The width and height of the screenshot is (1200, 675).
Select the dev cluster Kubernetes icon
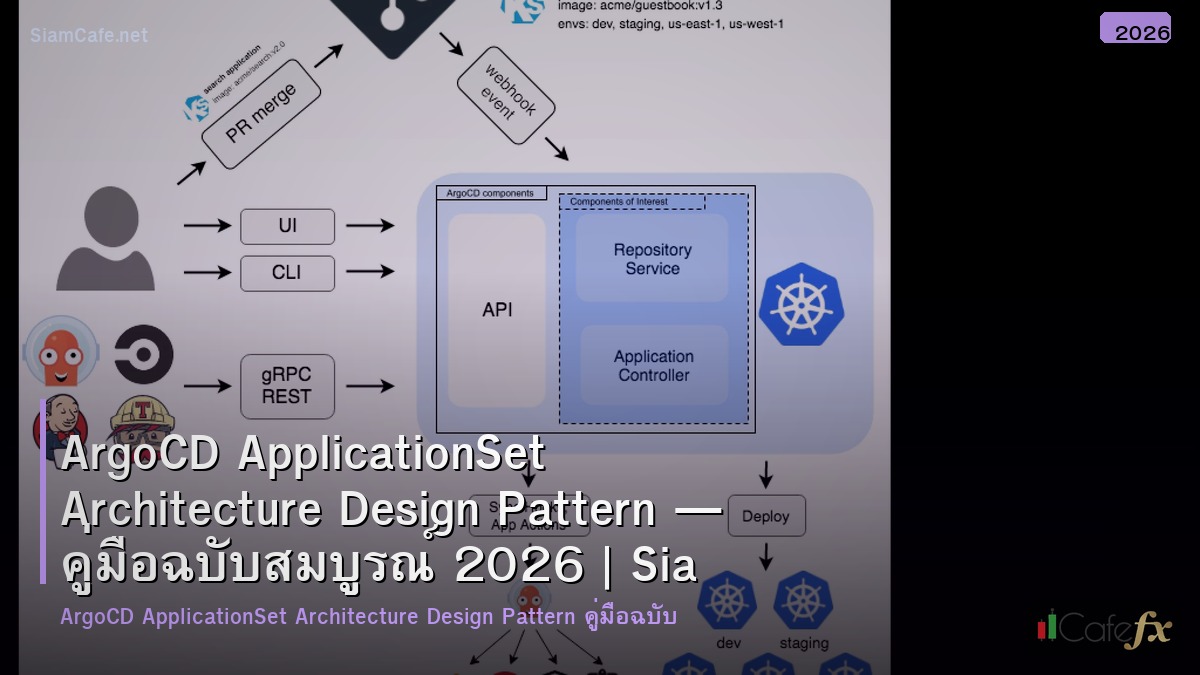pos(727,601)
